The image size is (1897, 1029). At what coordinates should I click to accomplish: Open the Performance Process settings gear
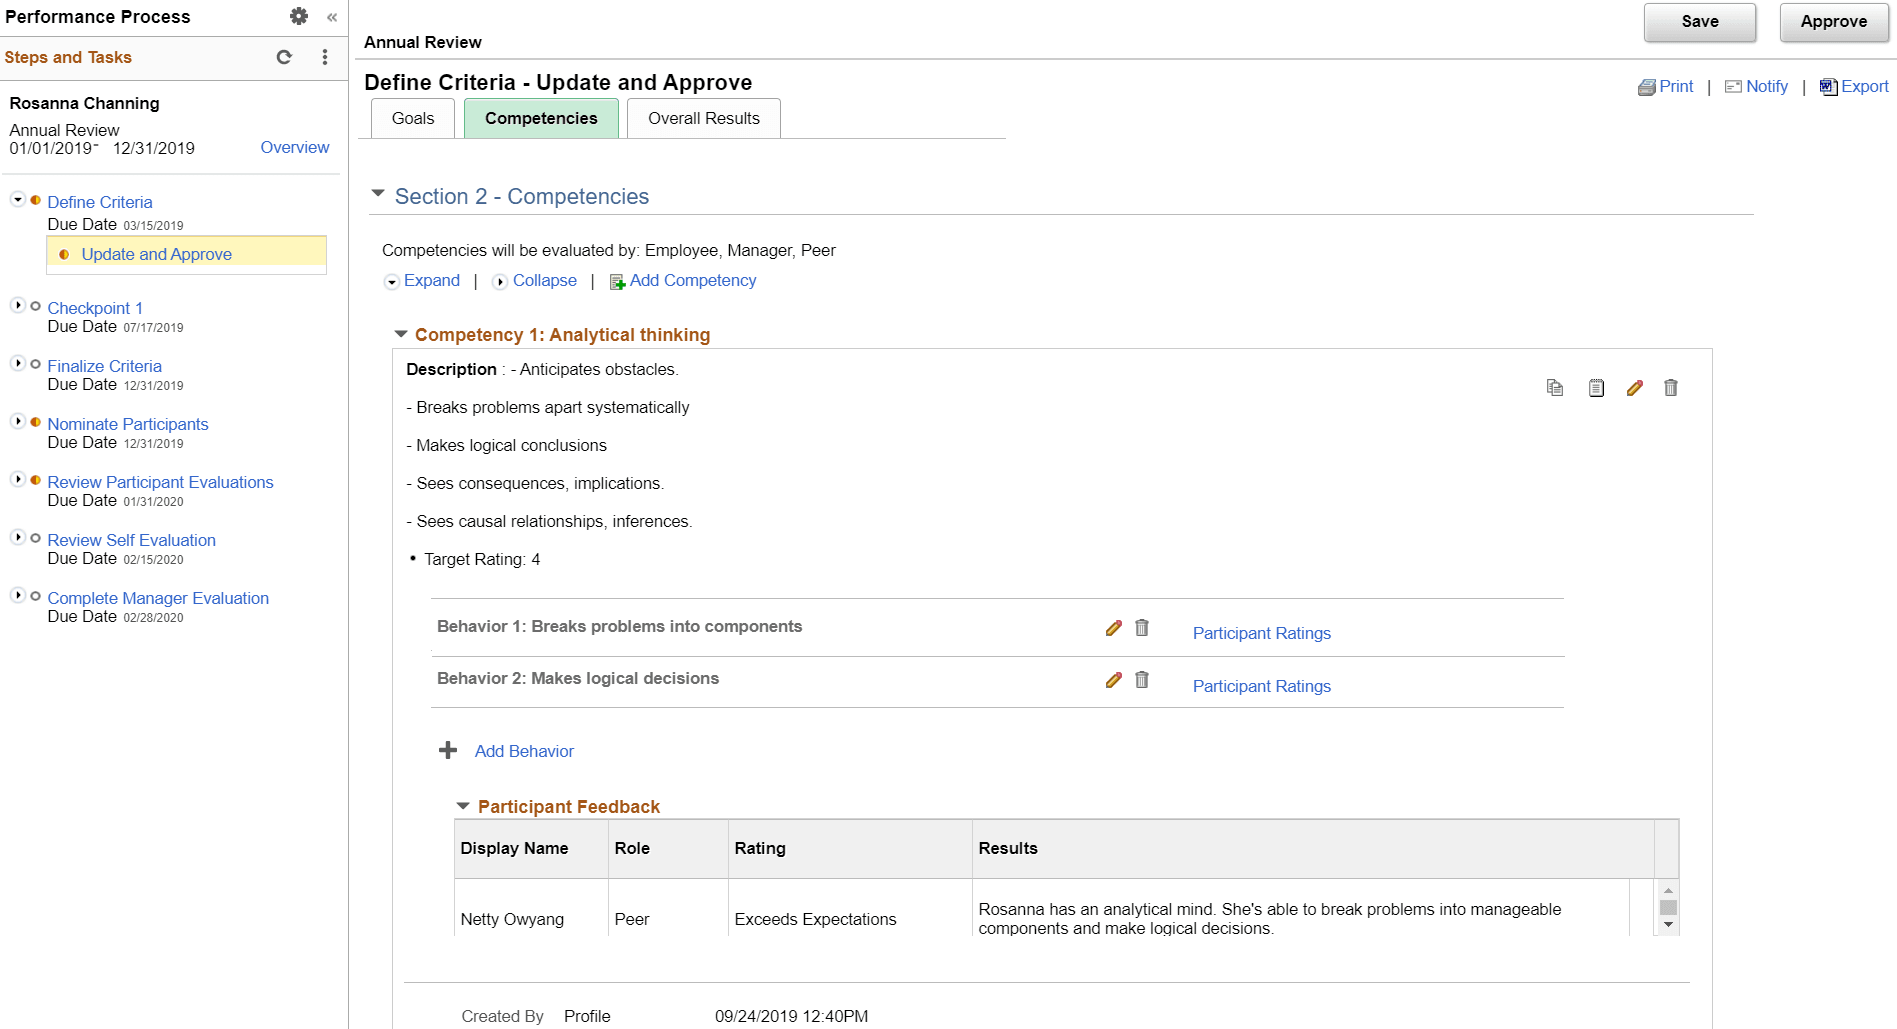coord(298,16)
